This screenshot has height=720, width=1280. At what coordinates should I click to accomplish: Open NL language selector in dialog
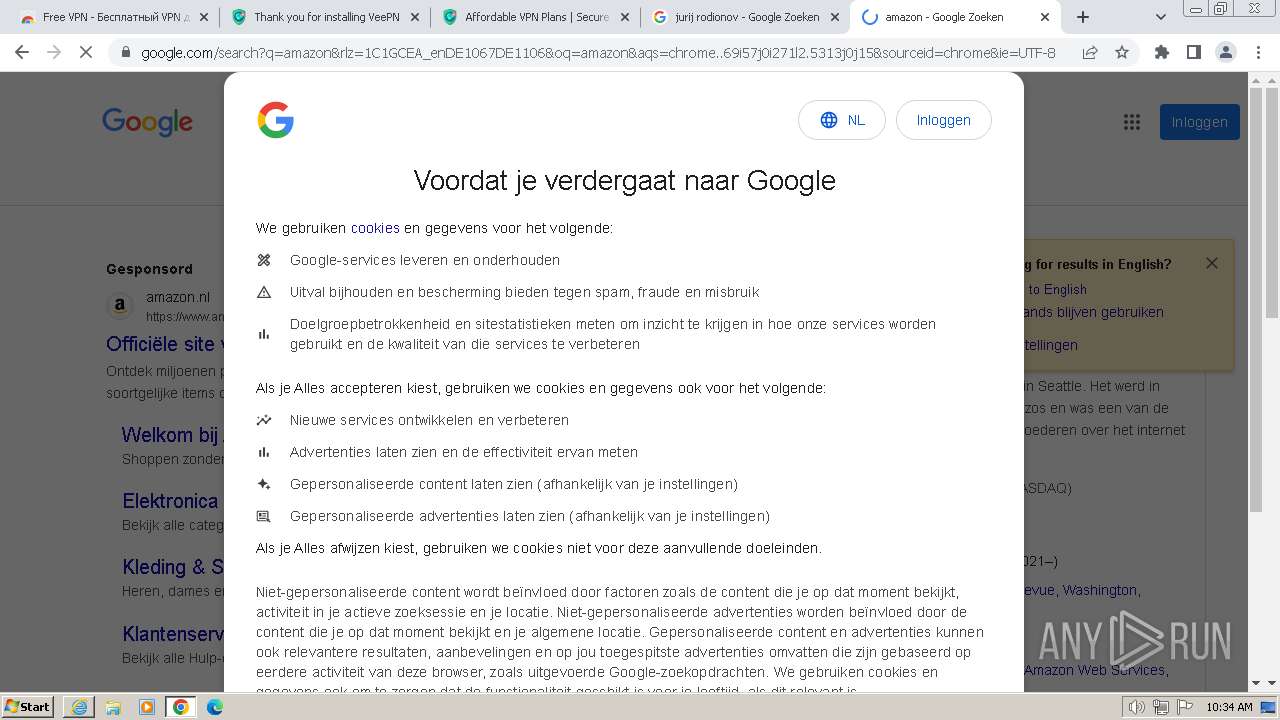(842, 120)
